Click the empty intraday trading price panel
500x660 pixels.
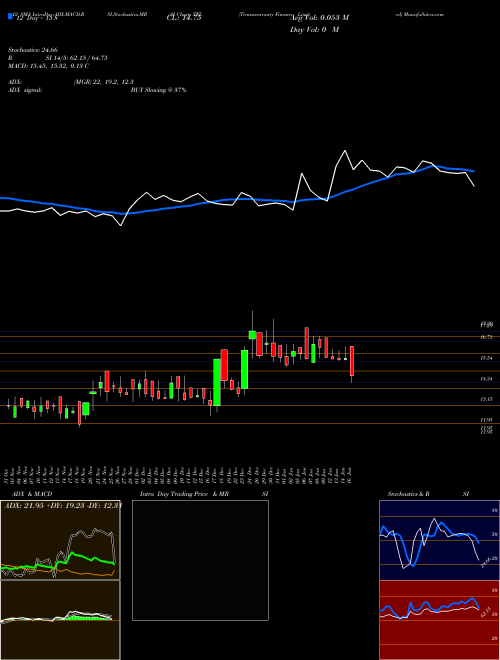(200, 560)
